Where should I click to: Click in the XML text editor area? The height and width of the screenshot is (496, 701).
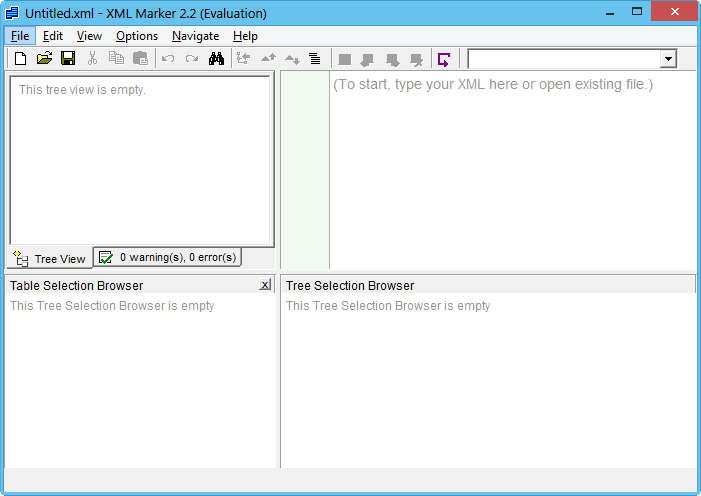(x=513, y=170)
